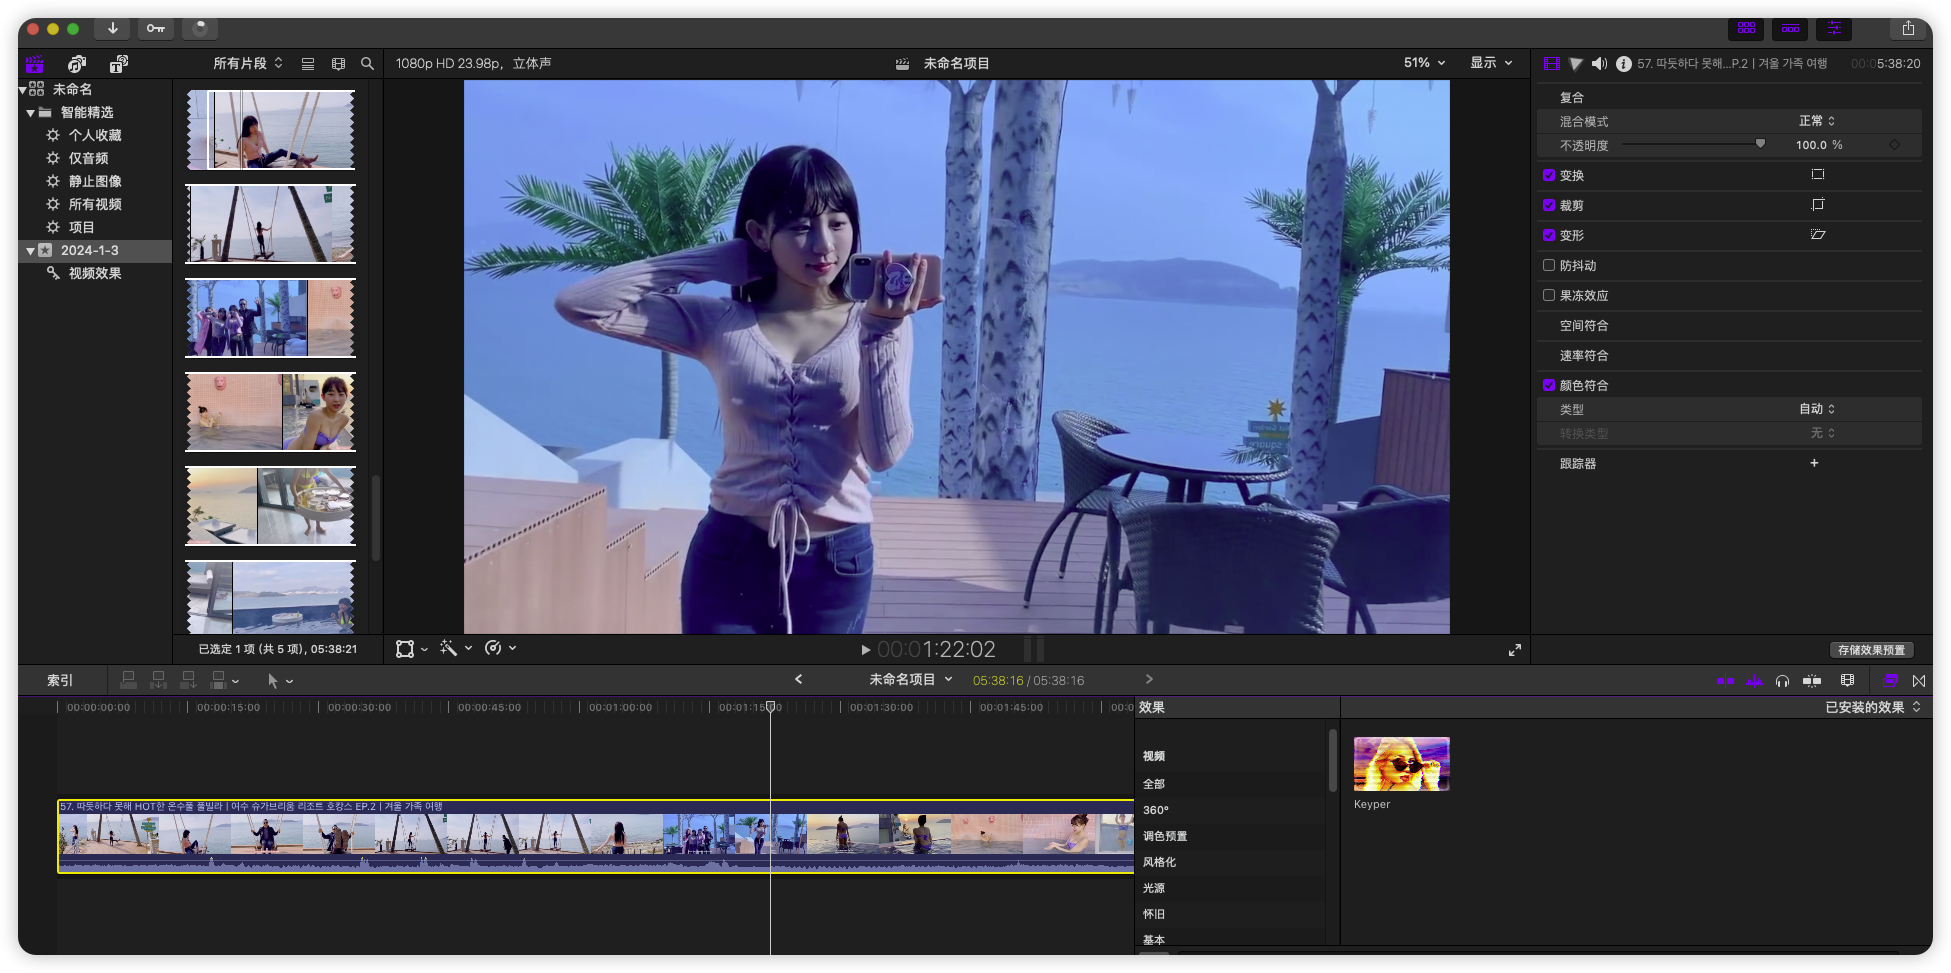
Task: Open the audio inspector speaker tab
Action: [x=1600, y=64]
